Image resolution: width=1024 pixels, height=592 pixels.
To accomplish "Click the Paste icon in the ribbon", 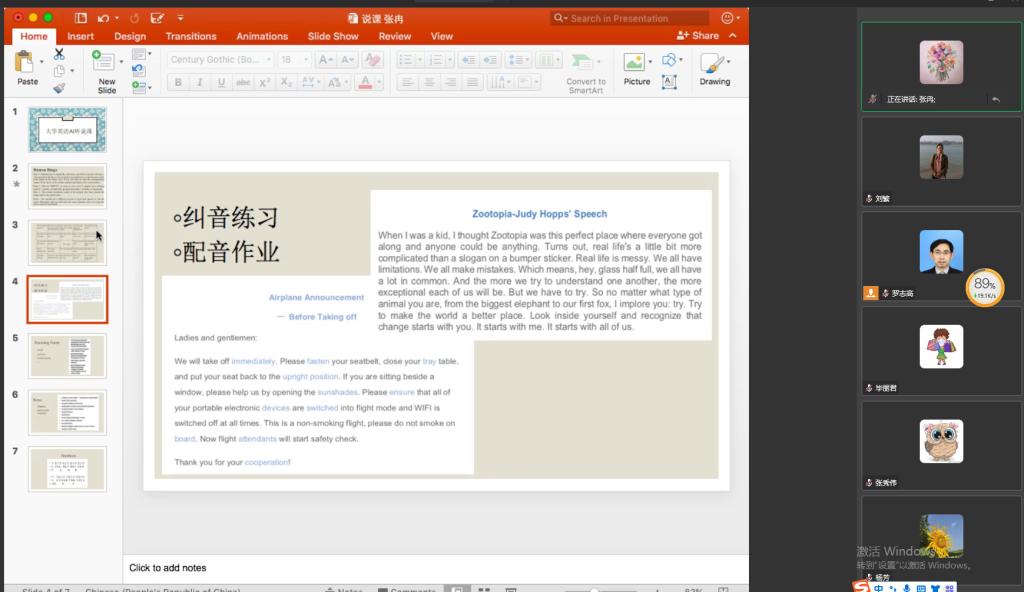I will point(28,65).
